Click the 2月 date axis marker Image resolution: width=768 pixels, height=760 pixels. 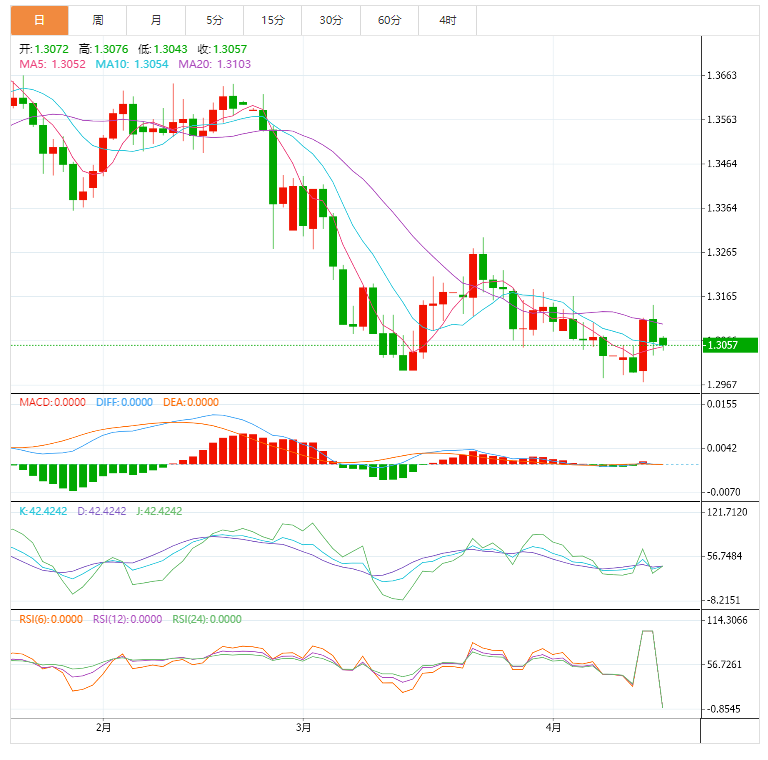[x=103, y=728]
